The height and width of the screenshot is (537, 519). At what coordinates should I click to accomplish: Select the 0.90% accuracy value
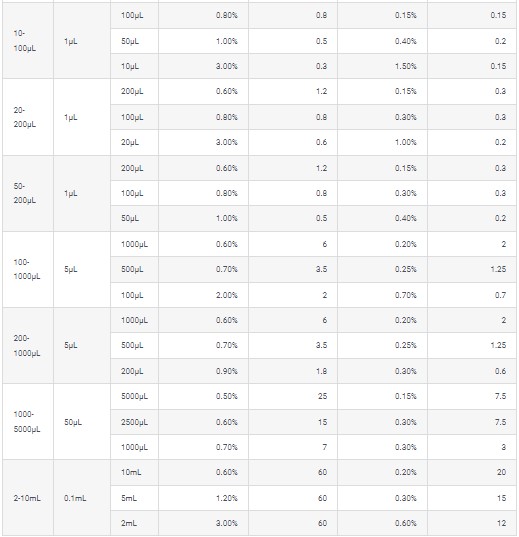[x=226, y=371]
